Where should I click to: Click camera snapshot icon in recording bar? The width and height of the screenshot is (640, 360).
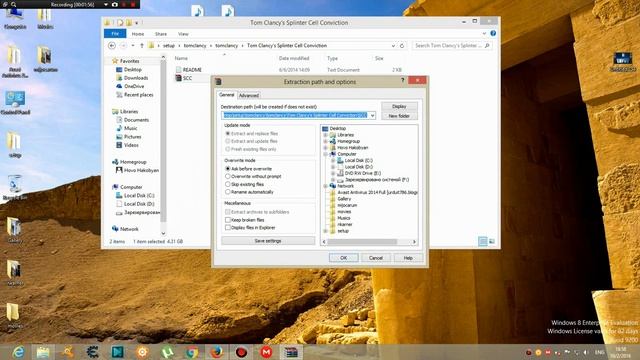click(115, 4)
